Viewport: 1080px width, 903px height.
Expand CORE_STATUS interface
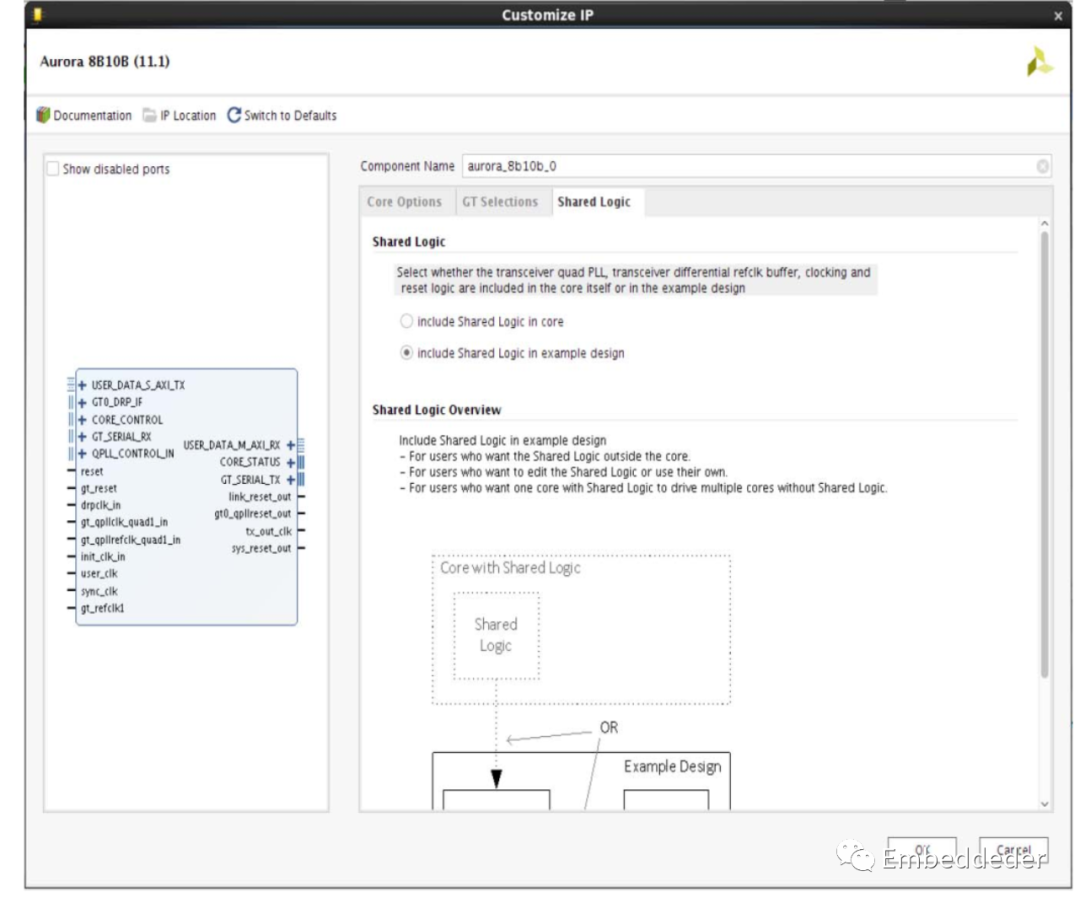point(291,462)
